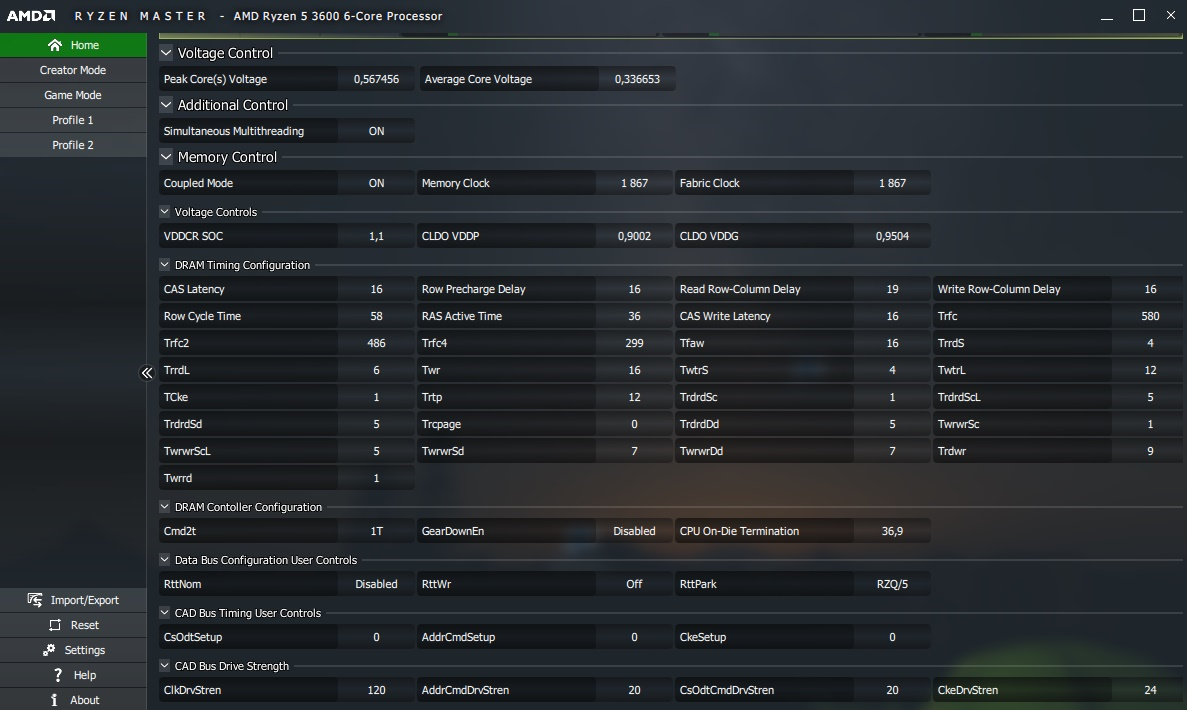Screen dimensions: 1187x710
Task: Click the RttNom Disabled value
Action: 376,584
